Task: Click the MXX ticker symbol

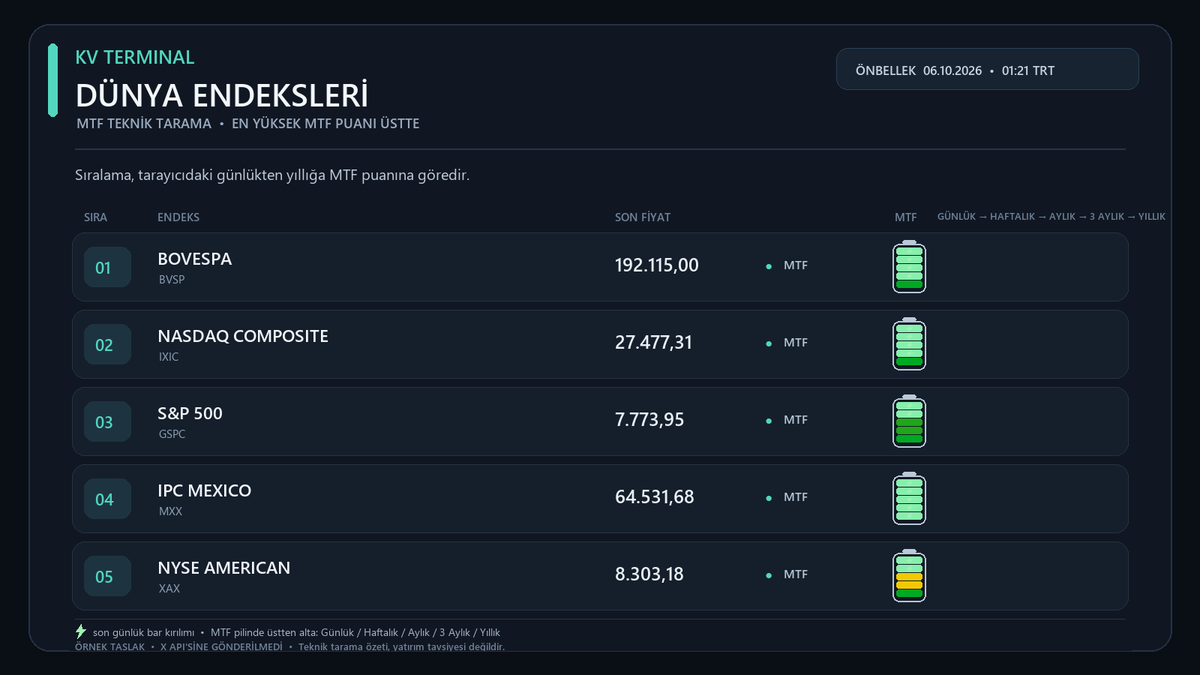Action: point(170,511)
